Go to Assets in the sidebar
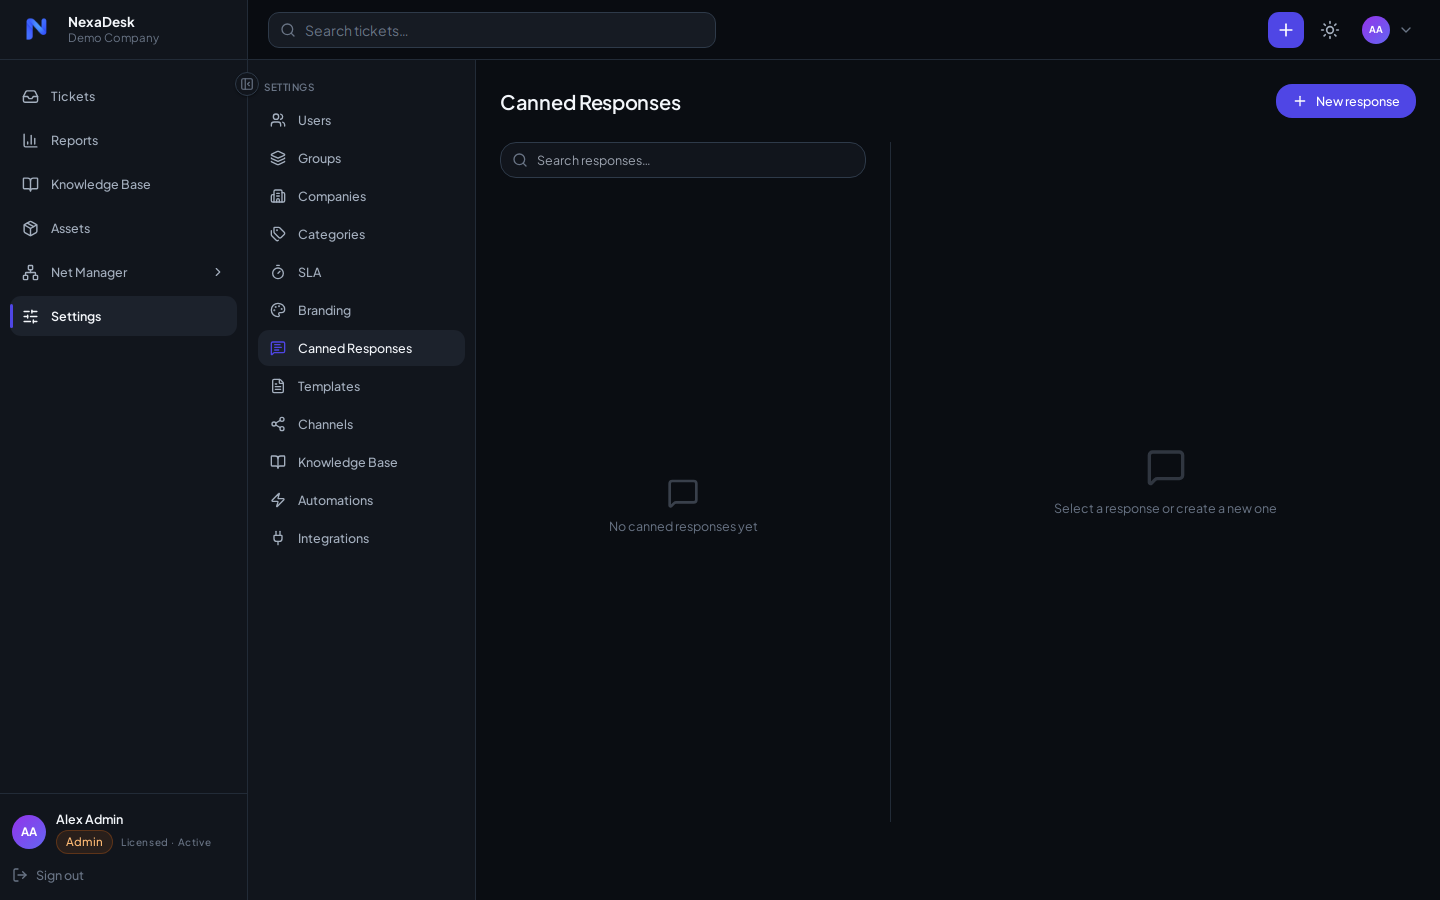The width and height of the screenshot is (1440, 900). (x=123, y=228)
